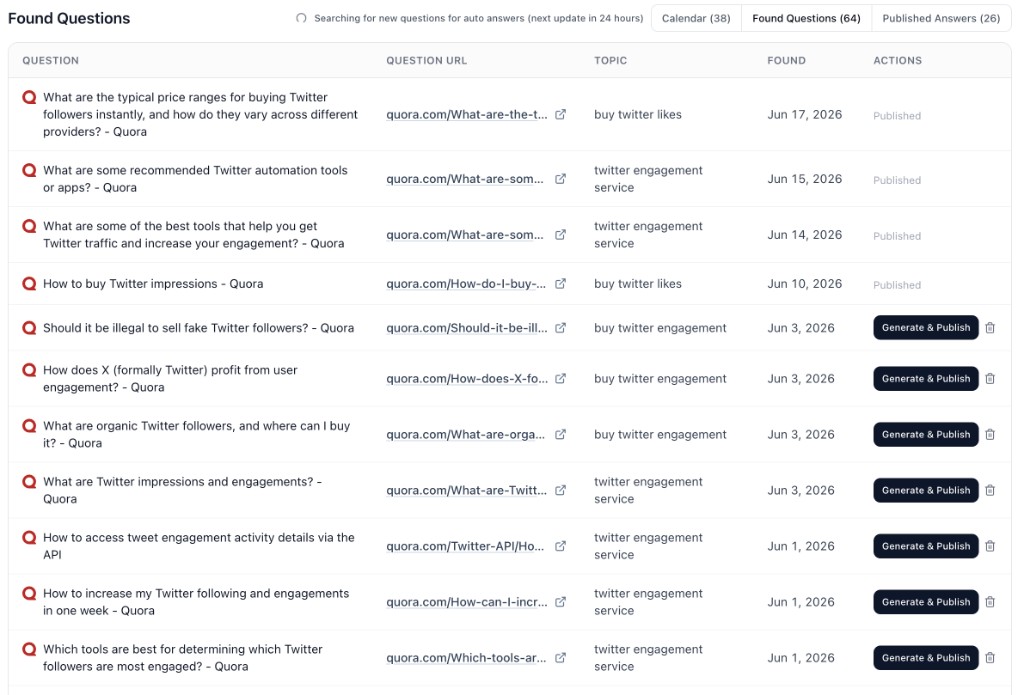Open quora.com/What-are-orga... link

(465, 434)
